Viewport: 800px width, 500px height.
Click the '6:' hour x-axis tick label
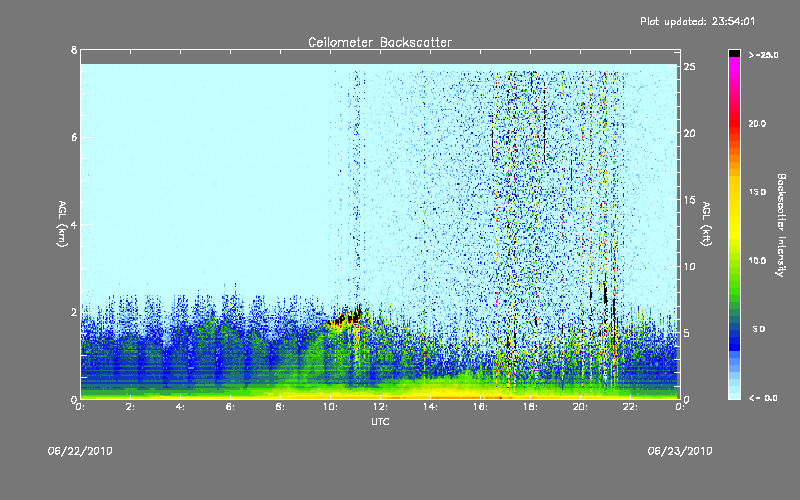[230, 407]
